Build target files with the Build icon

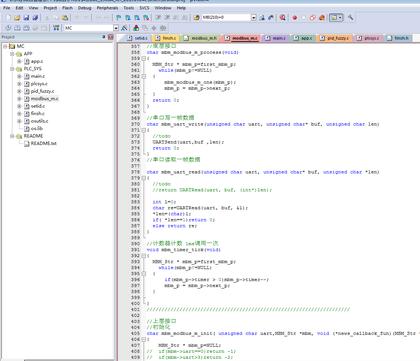[17, 28]
